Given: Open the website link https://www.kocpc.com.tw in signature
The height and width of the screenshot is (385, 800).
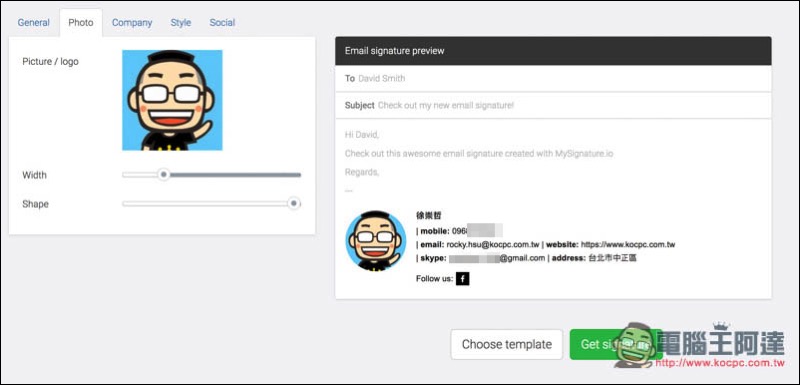Looking at the screenshot, I should click(628, 245).
